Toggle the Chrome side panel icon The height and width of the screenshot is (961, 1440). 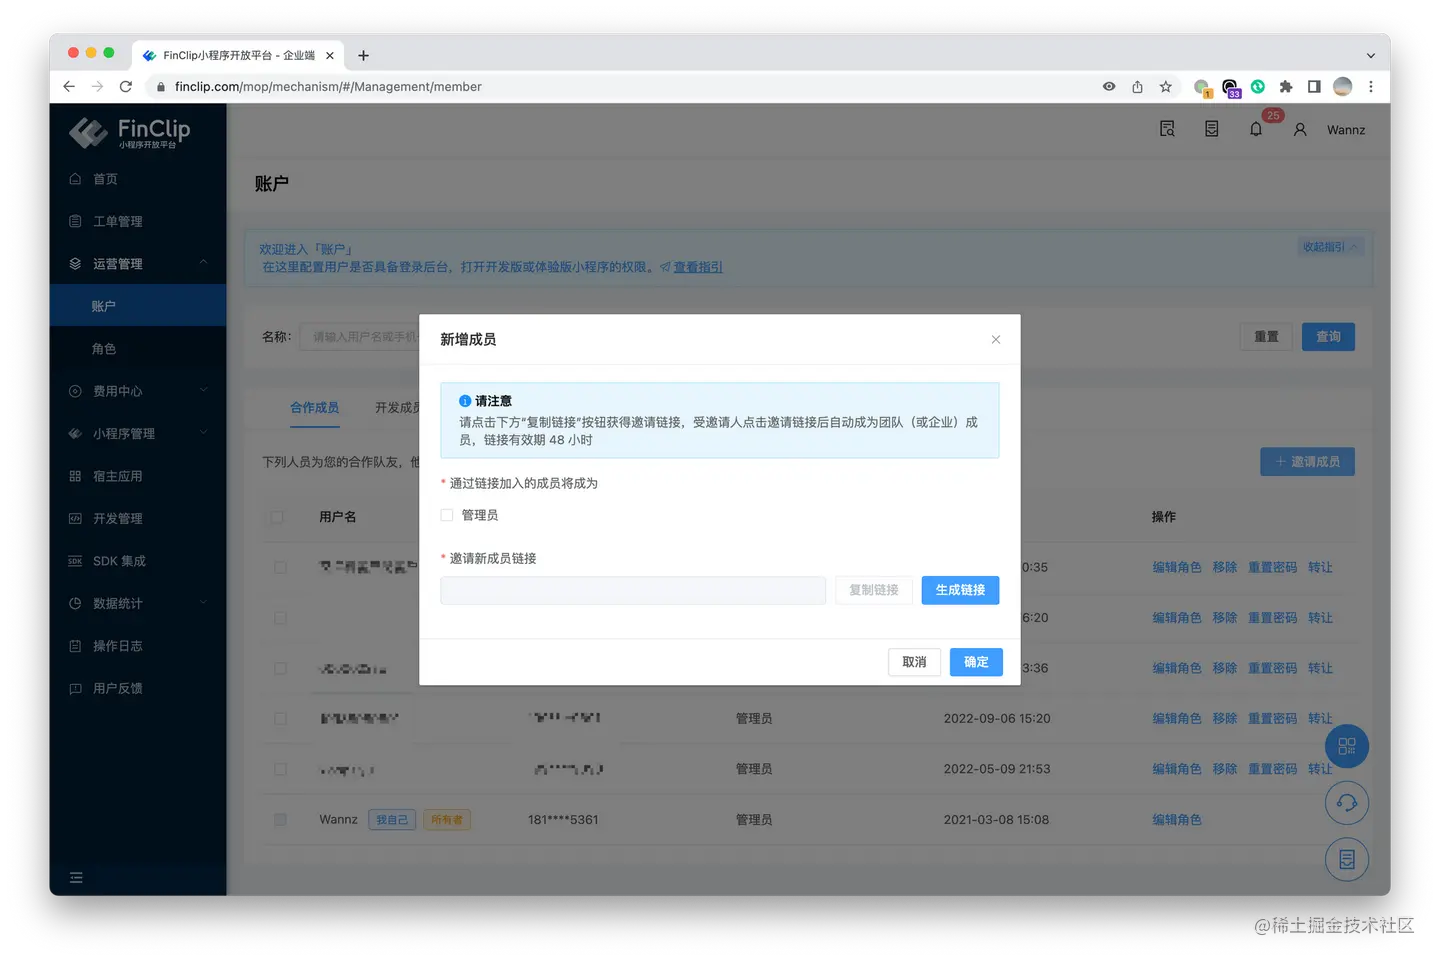(1314, 87)
